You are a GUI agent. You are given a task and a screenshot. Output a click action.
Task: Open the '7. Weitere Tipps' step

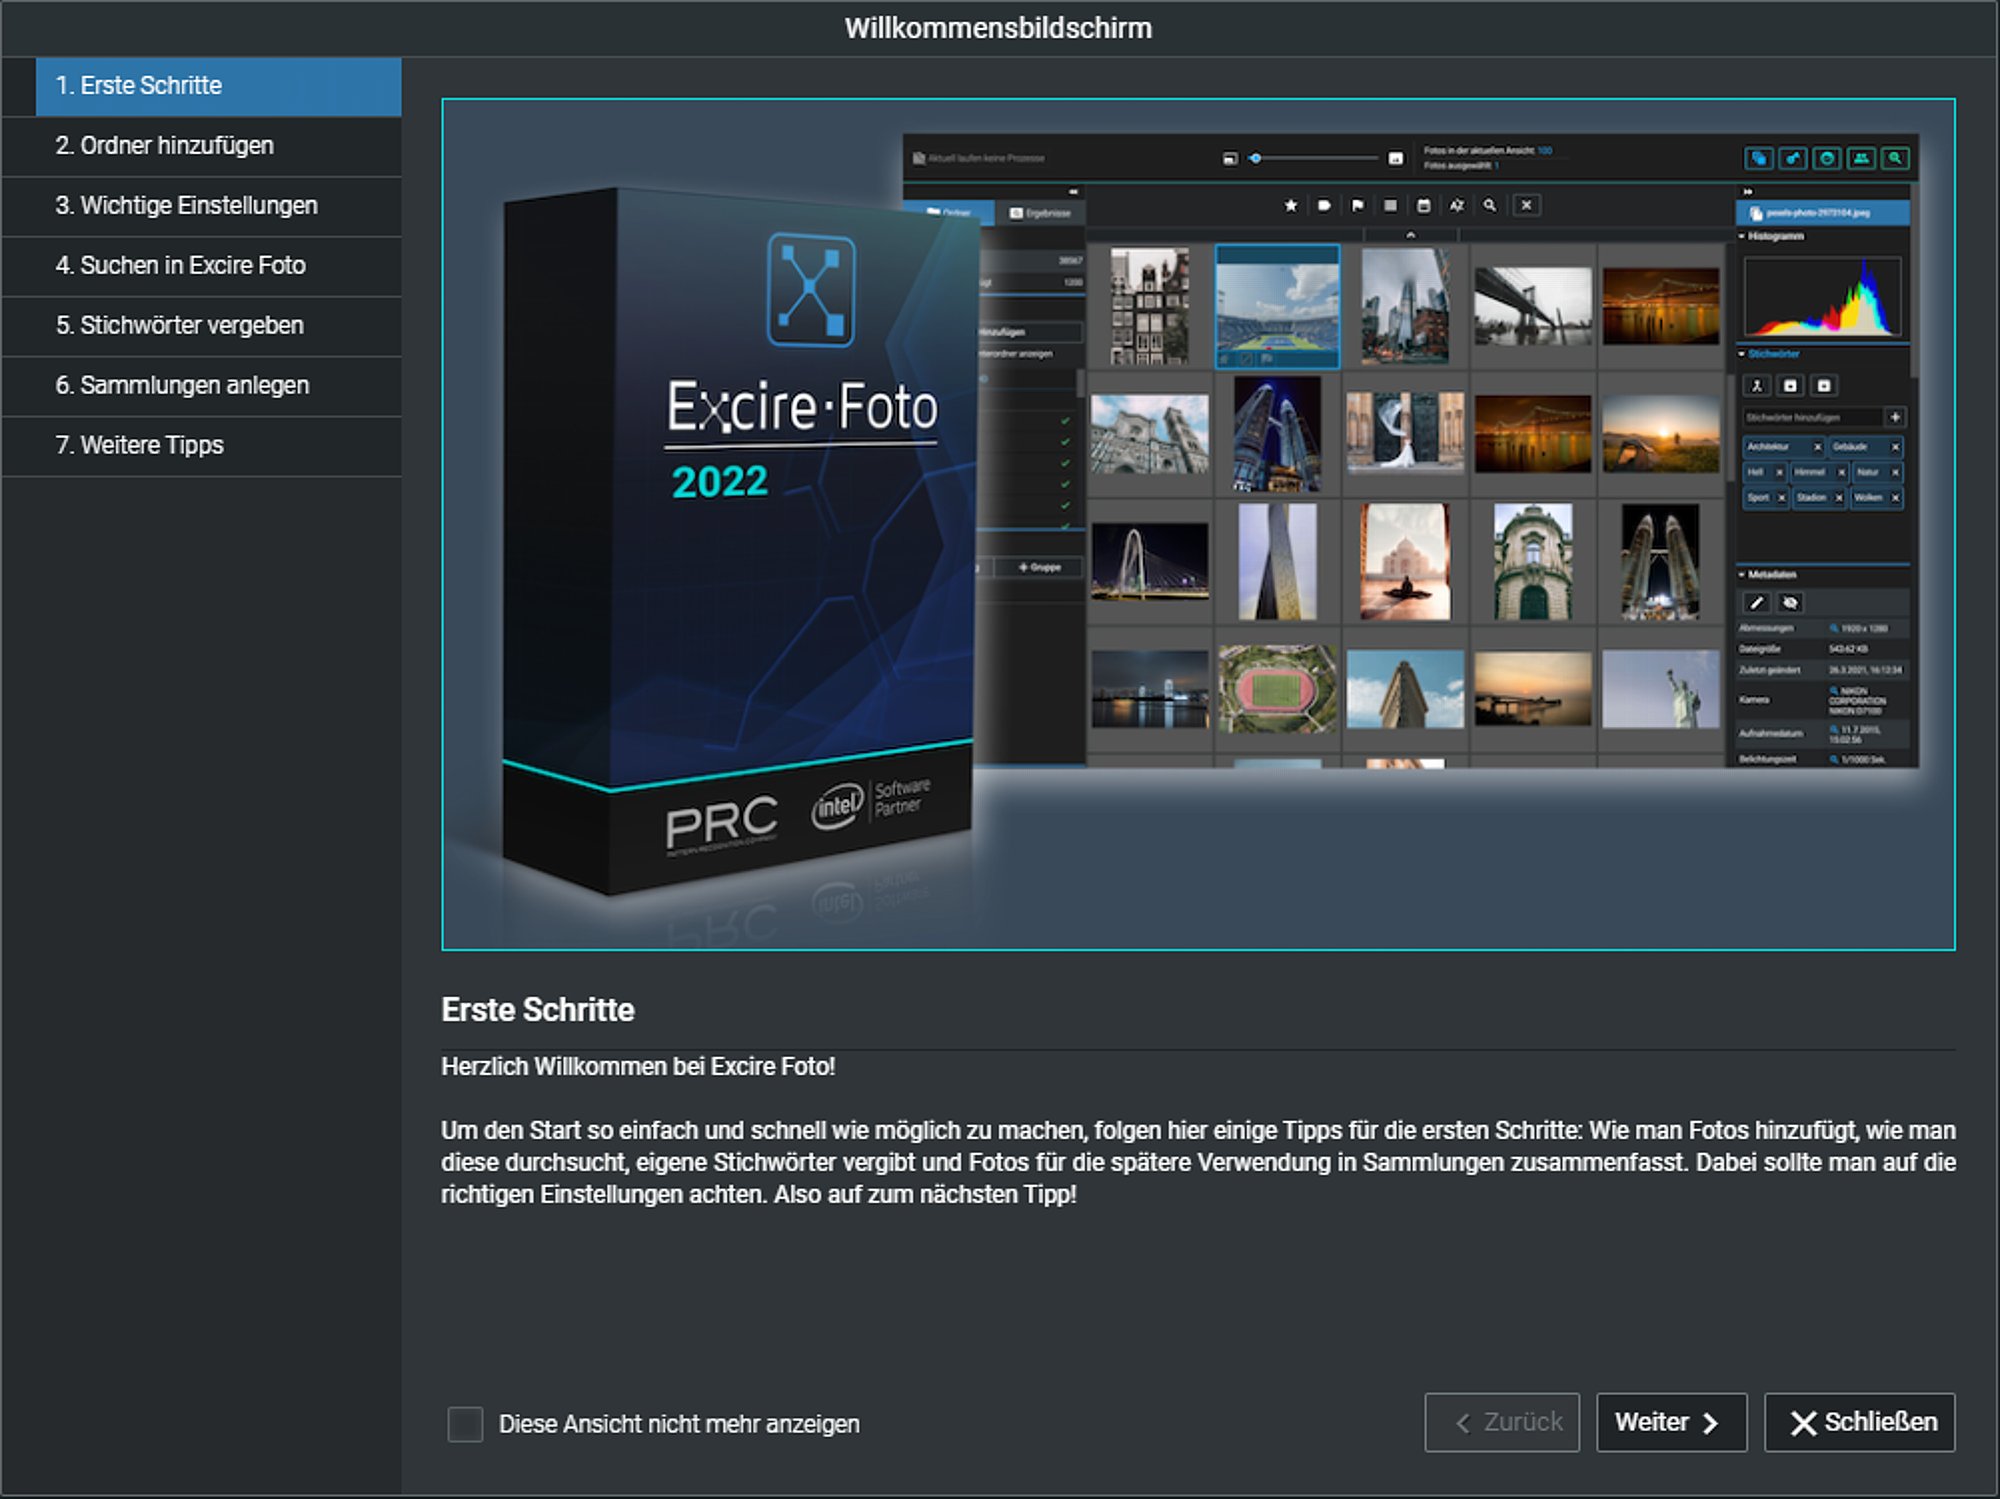[x=202, y=446]
